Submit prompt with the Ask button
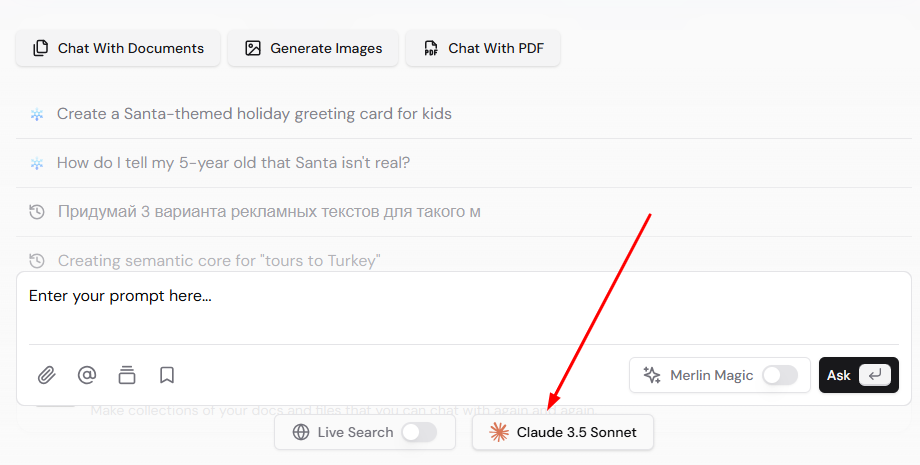This screenshot has width=920, height=465. pos(858,375)
